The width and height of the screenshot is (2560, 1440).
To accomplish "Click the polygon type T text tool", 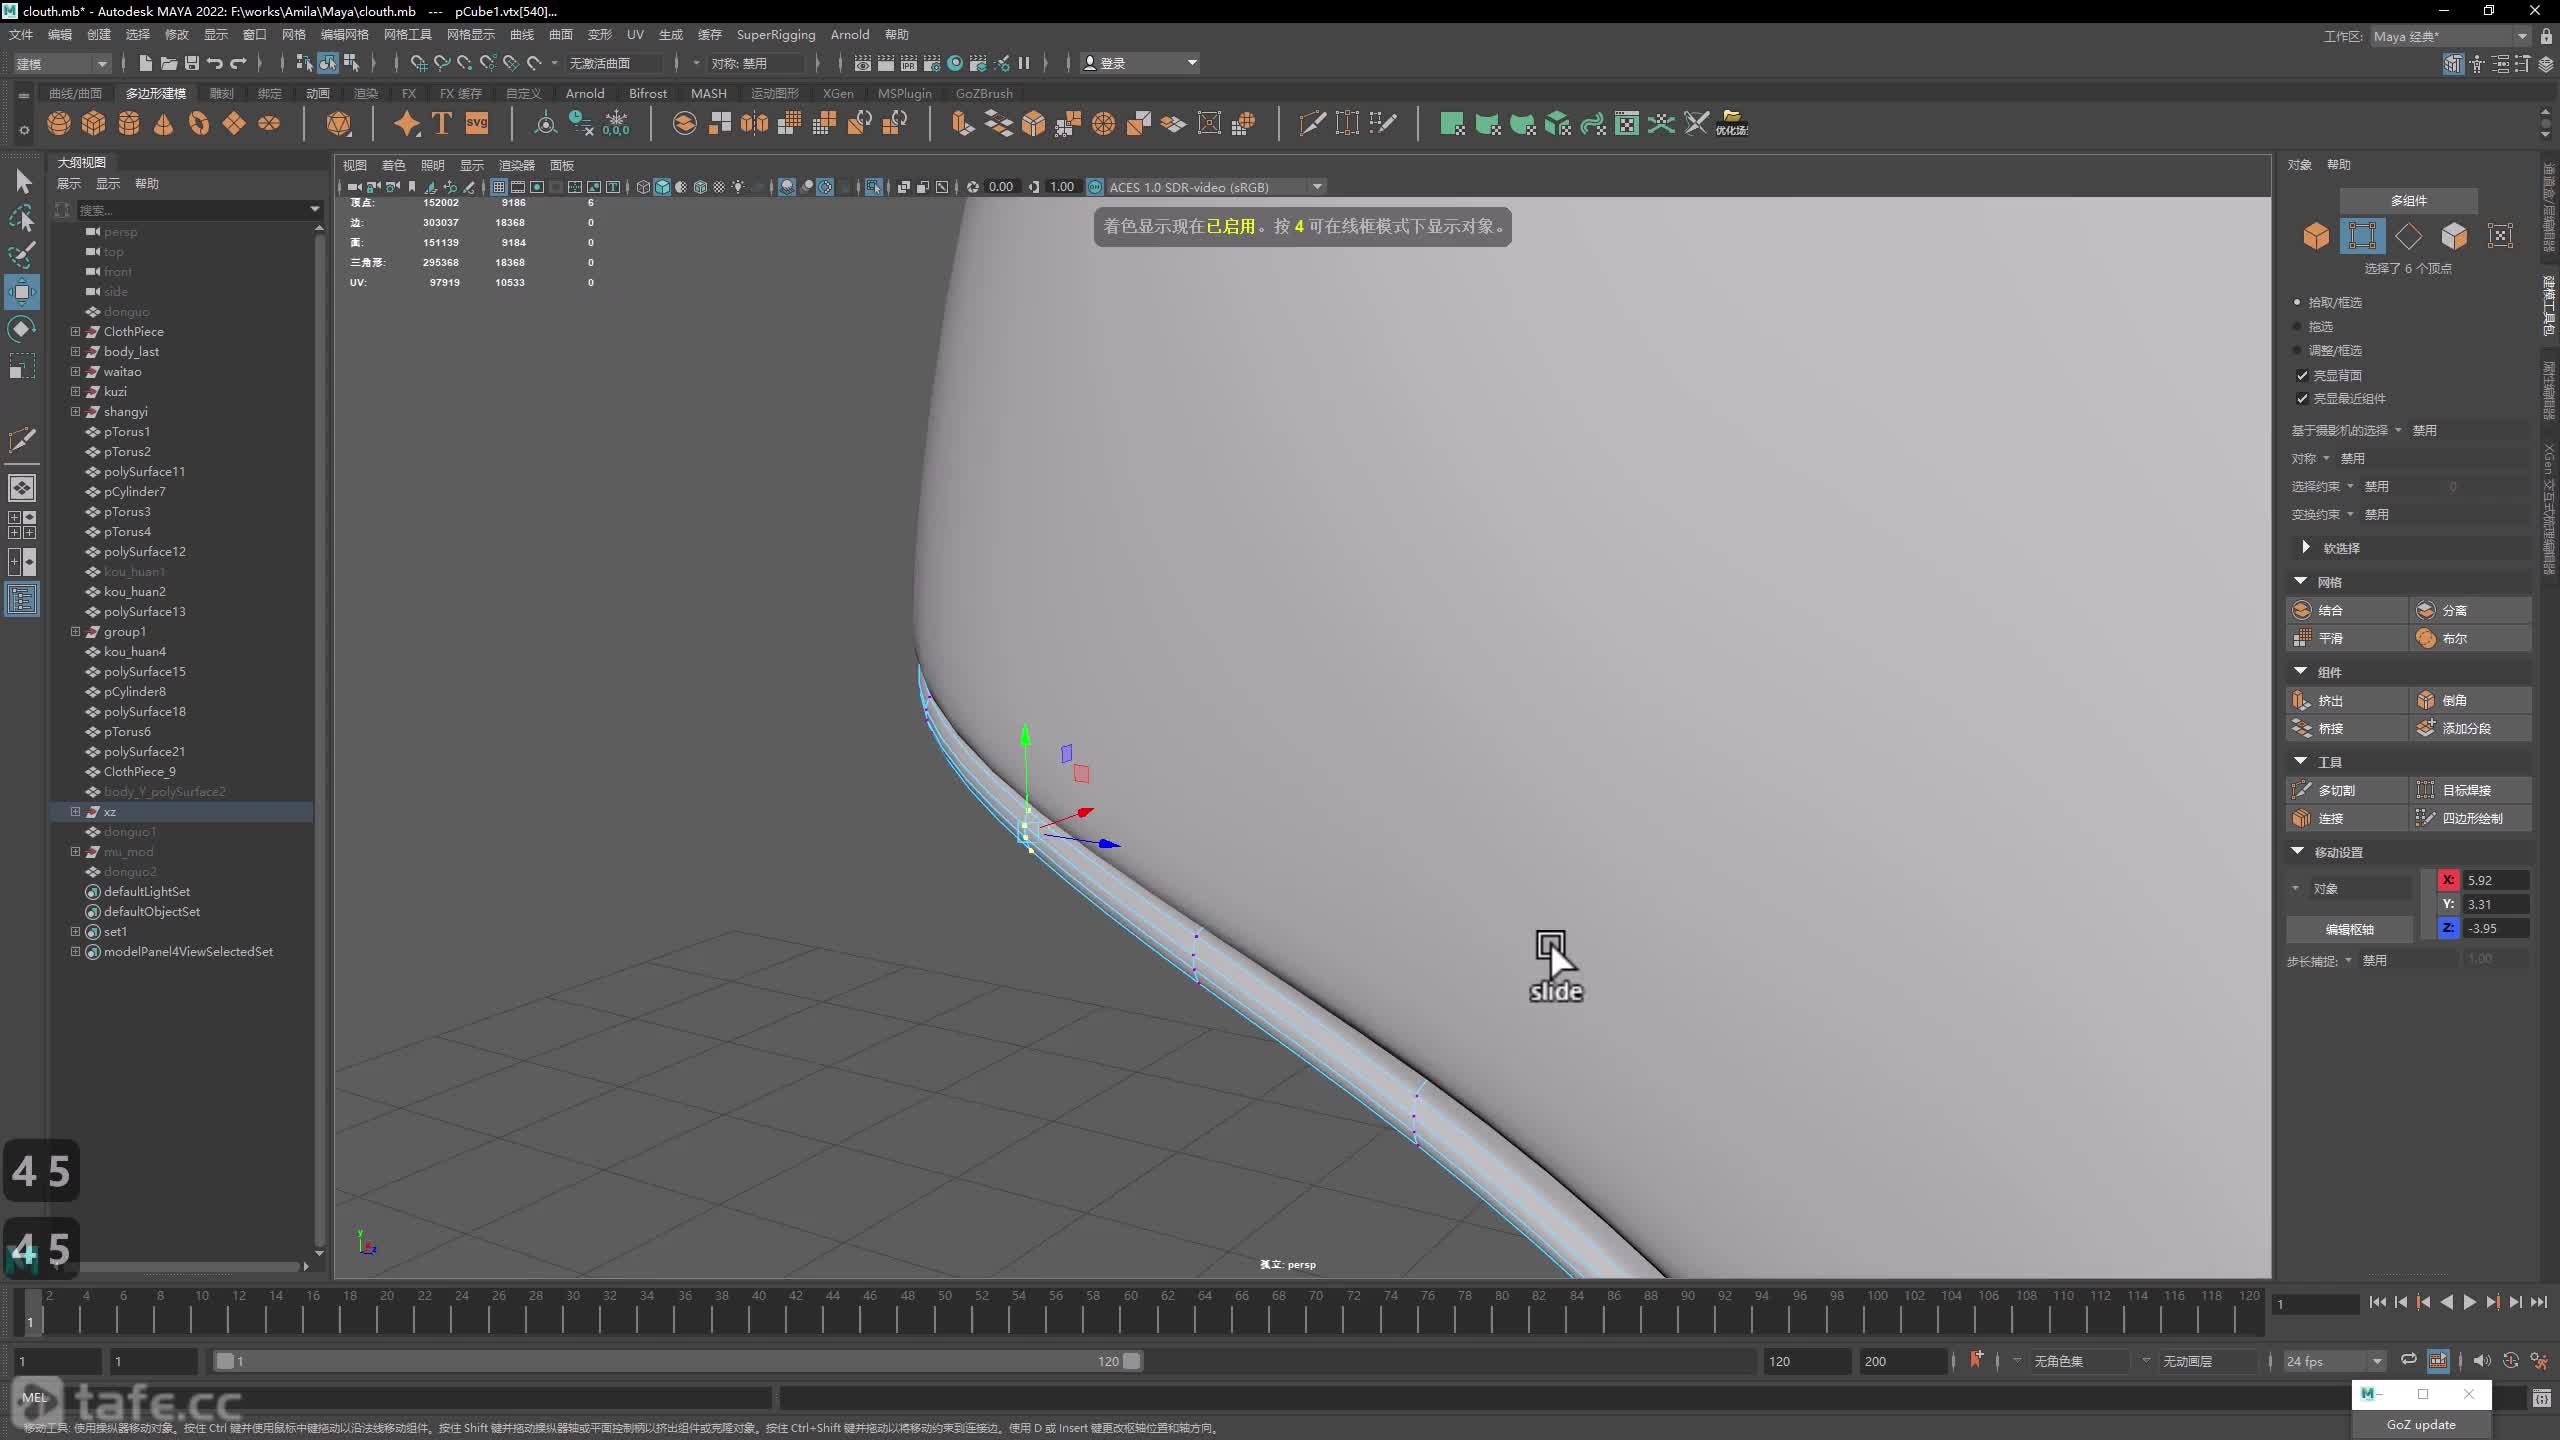I will [441, 123].
